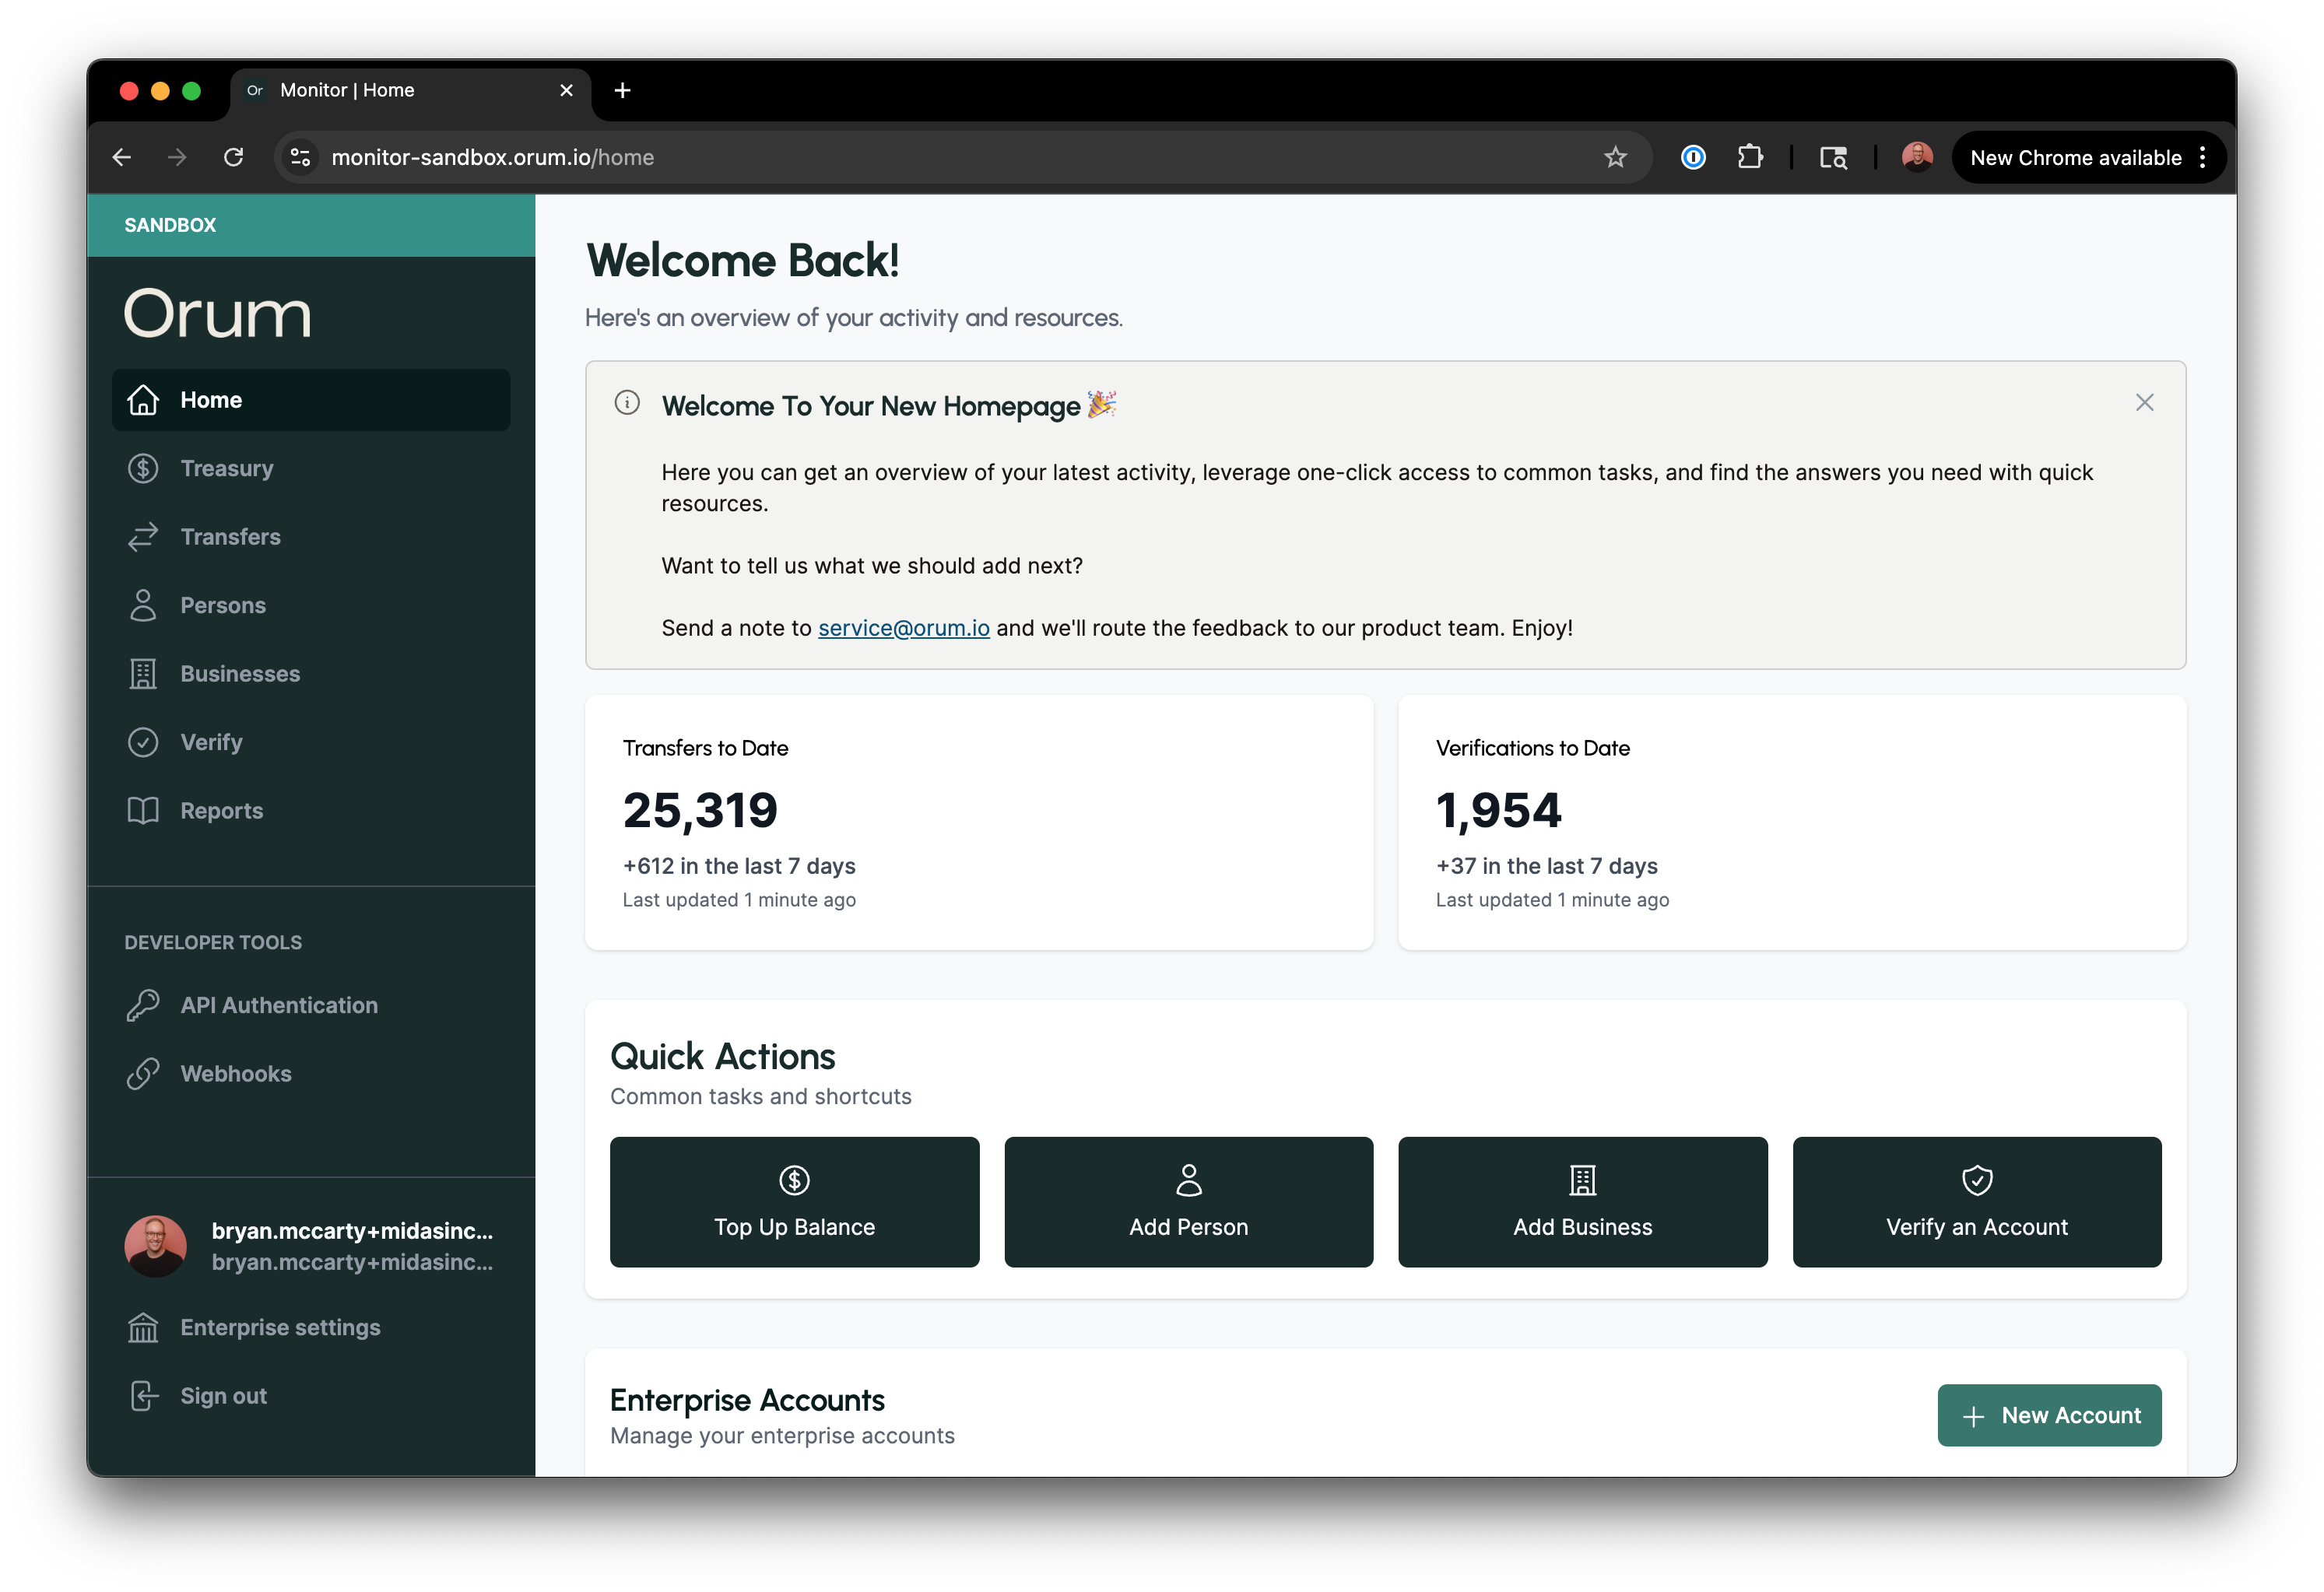
Task: Click the API Authentication key icon
Action: pyautogui.click(x=143, y=1004)
